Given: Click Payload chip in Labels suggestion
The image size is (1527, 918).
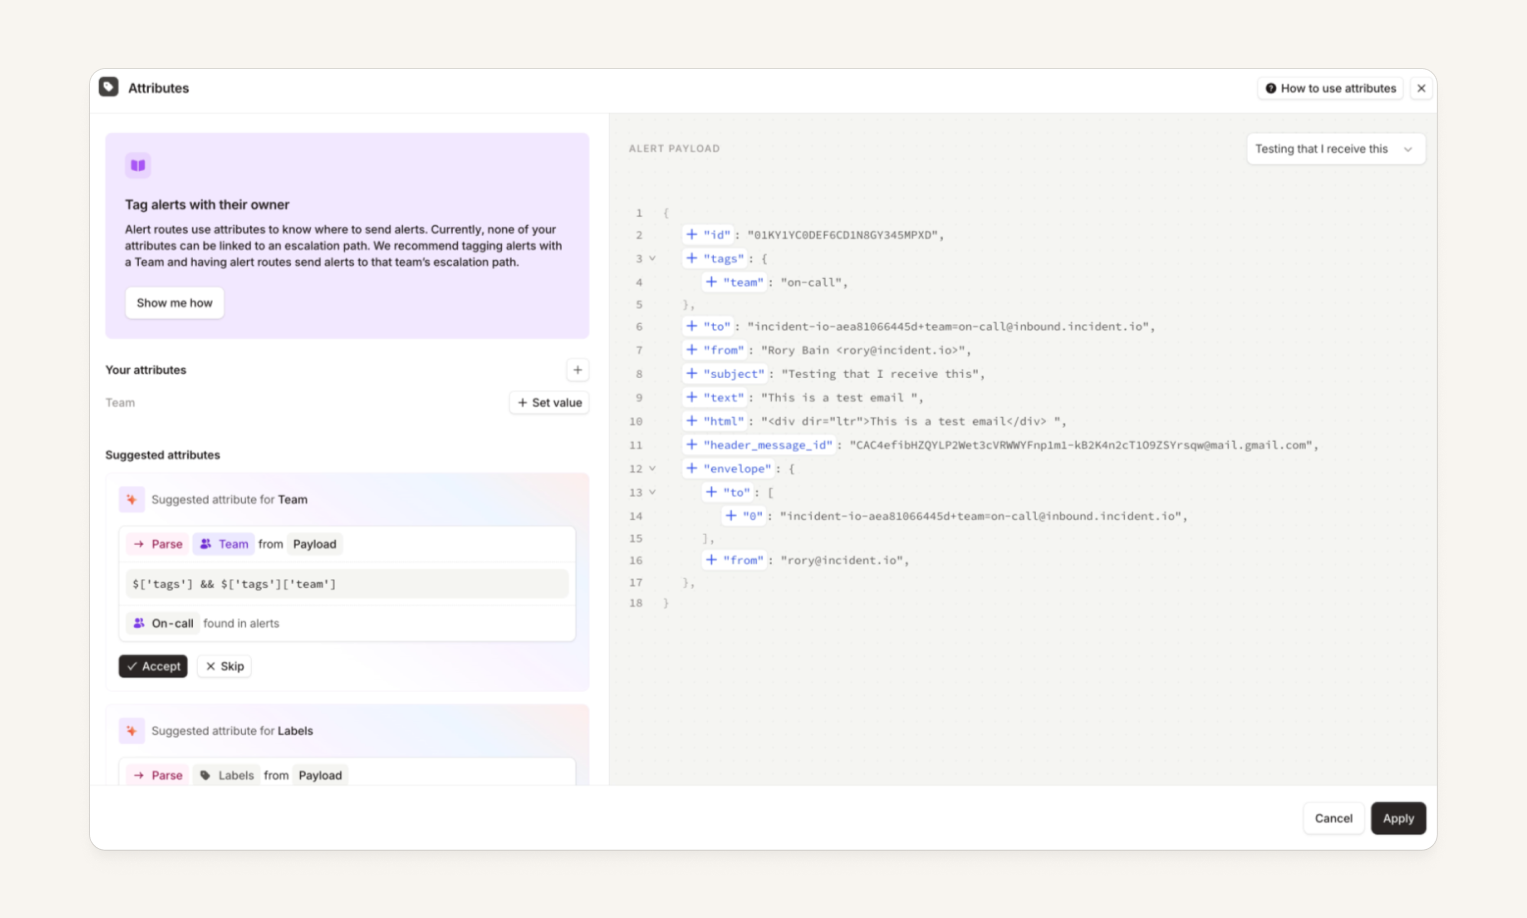Looking at the screenshot, I should (320, 775).
